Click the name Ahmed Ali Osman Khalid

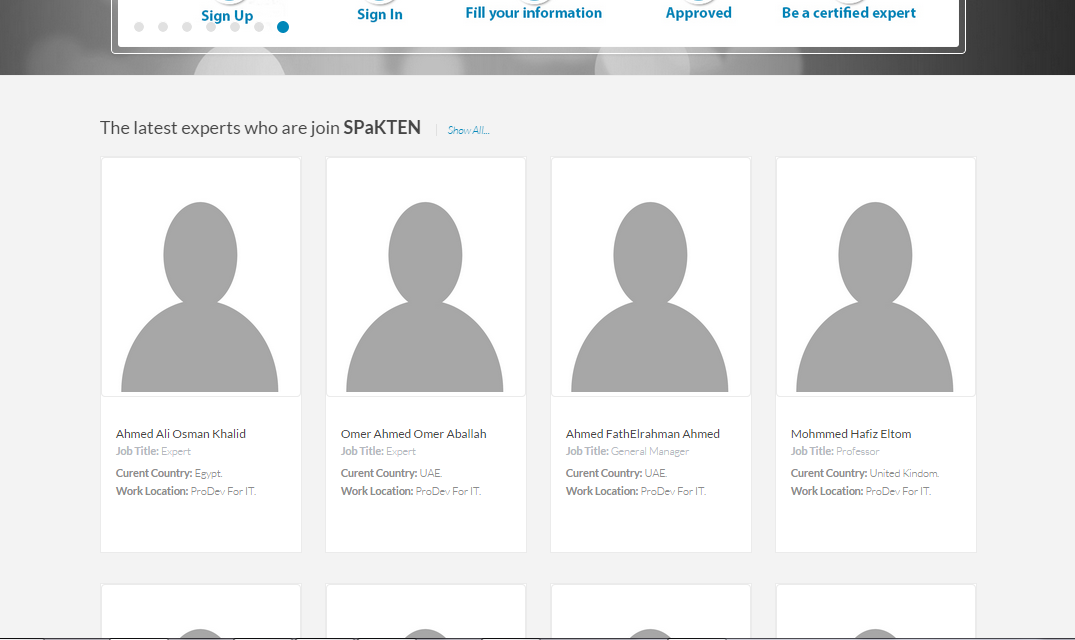[181, 434]
